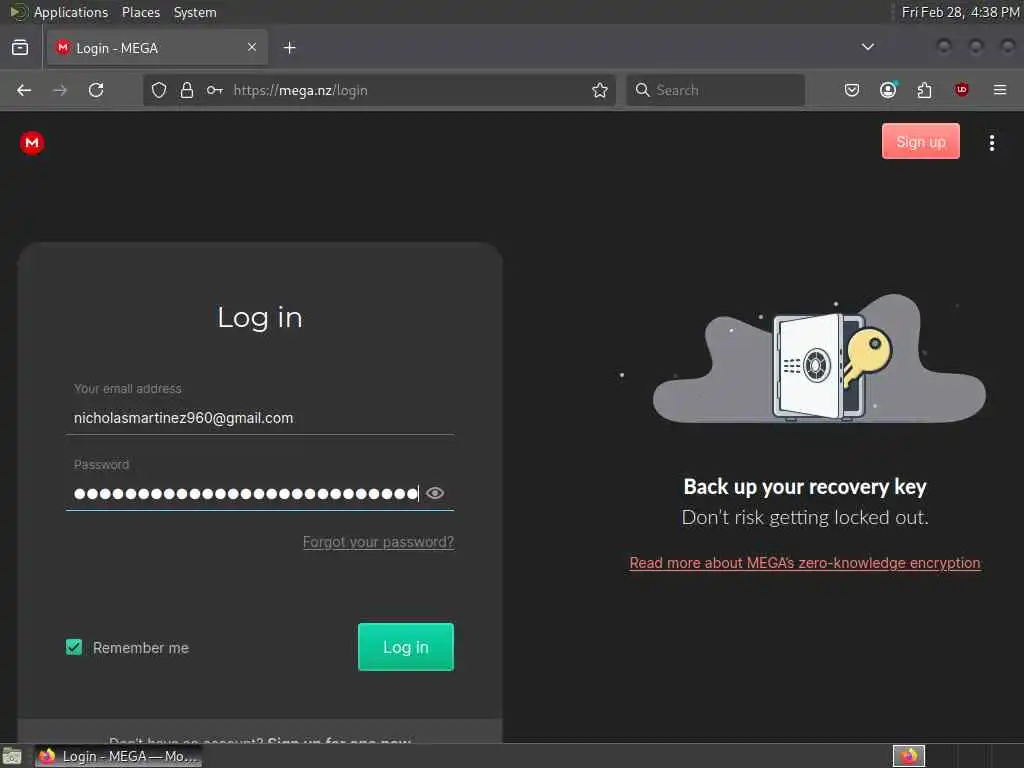
Task: Click the saved-login key icon
Action: (x=215, y=90)
